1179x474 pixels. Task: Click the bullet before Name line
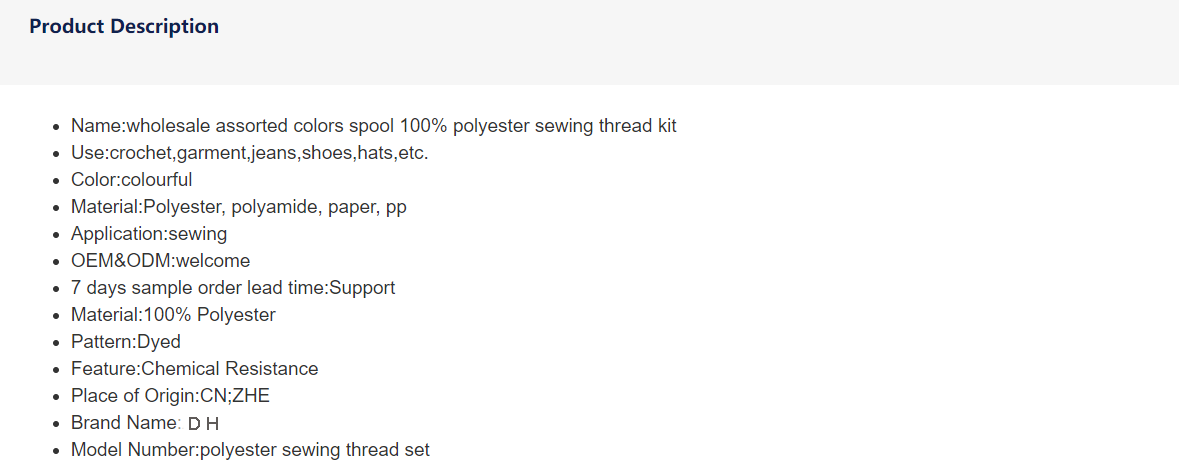coord(56,126)
